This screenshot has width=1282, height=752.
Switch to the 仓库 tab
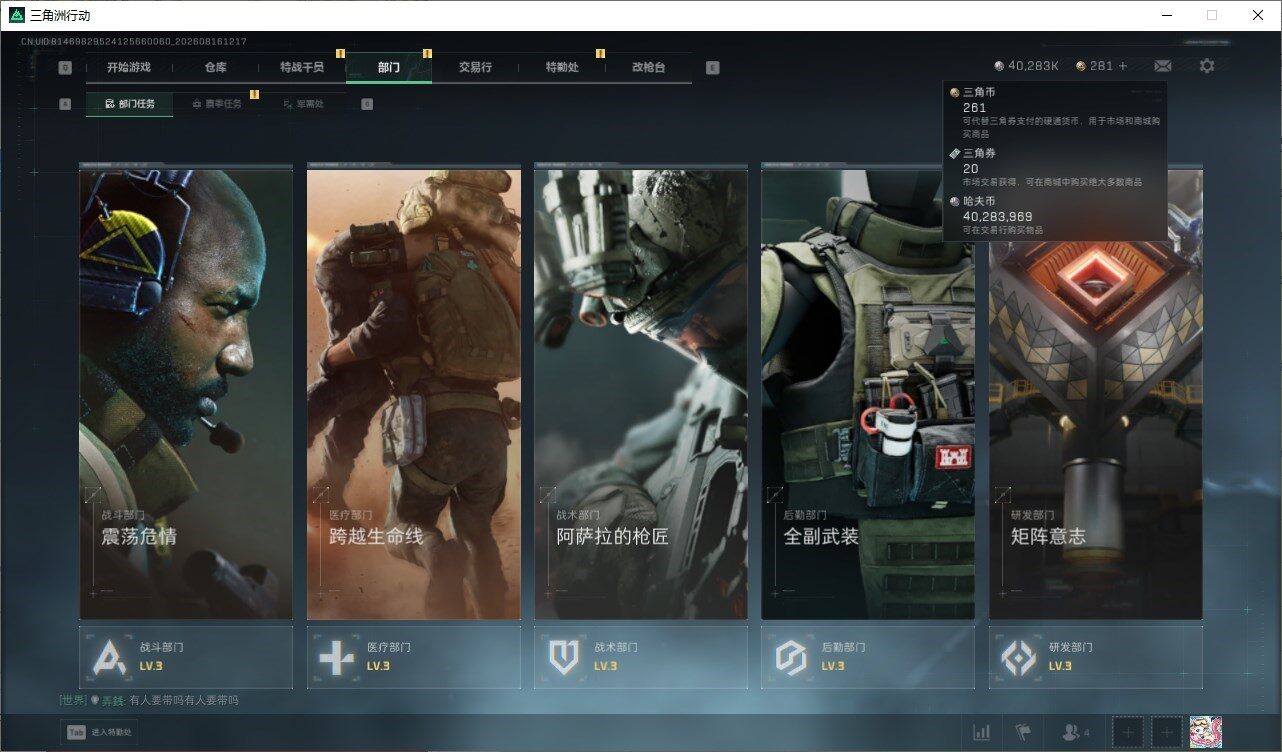coord(215,67)
